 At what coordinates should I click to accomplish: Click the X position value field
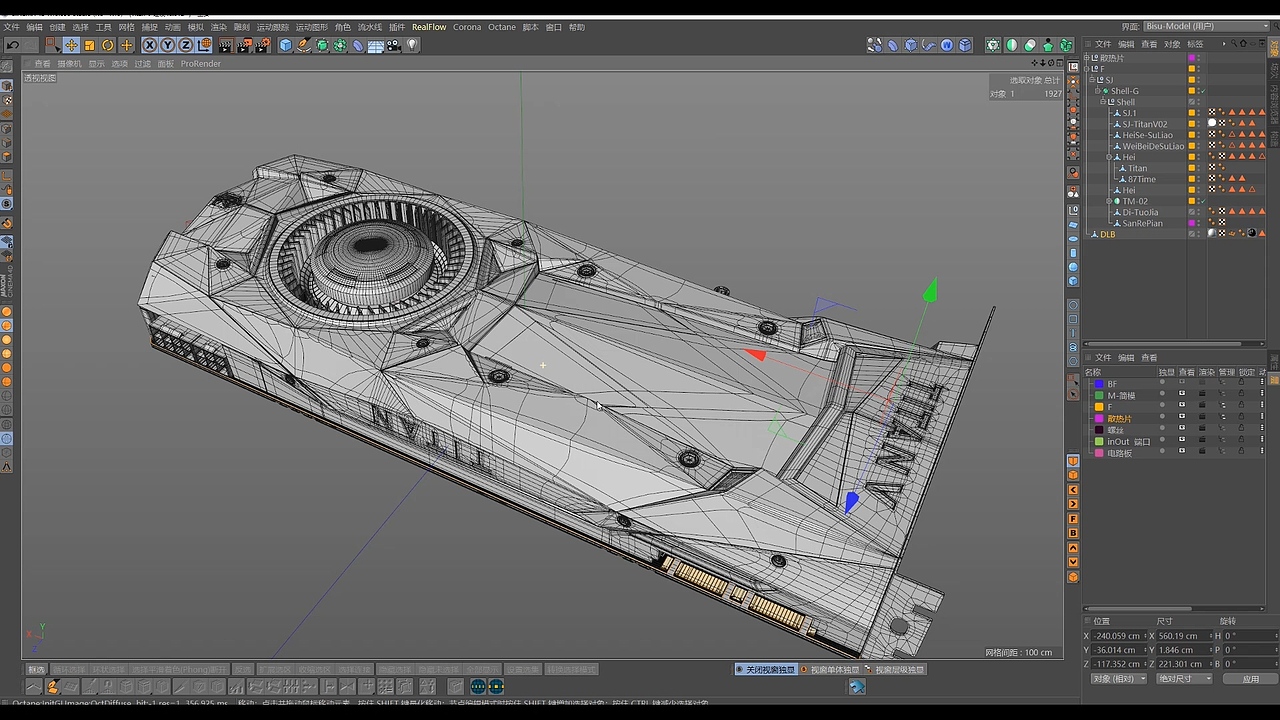click(1119, 636)
